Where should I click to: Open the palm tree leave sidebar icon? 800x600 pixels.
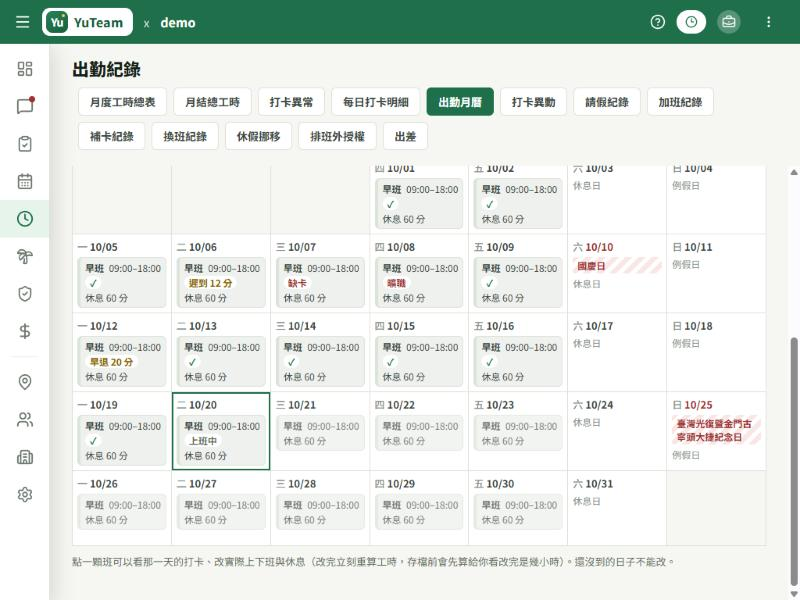[24, 256]
